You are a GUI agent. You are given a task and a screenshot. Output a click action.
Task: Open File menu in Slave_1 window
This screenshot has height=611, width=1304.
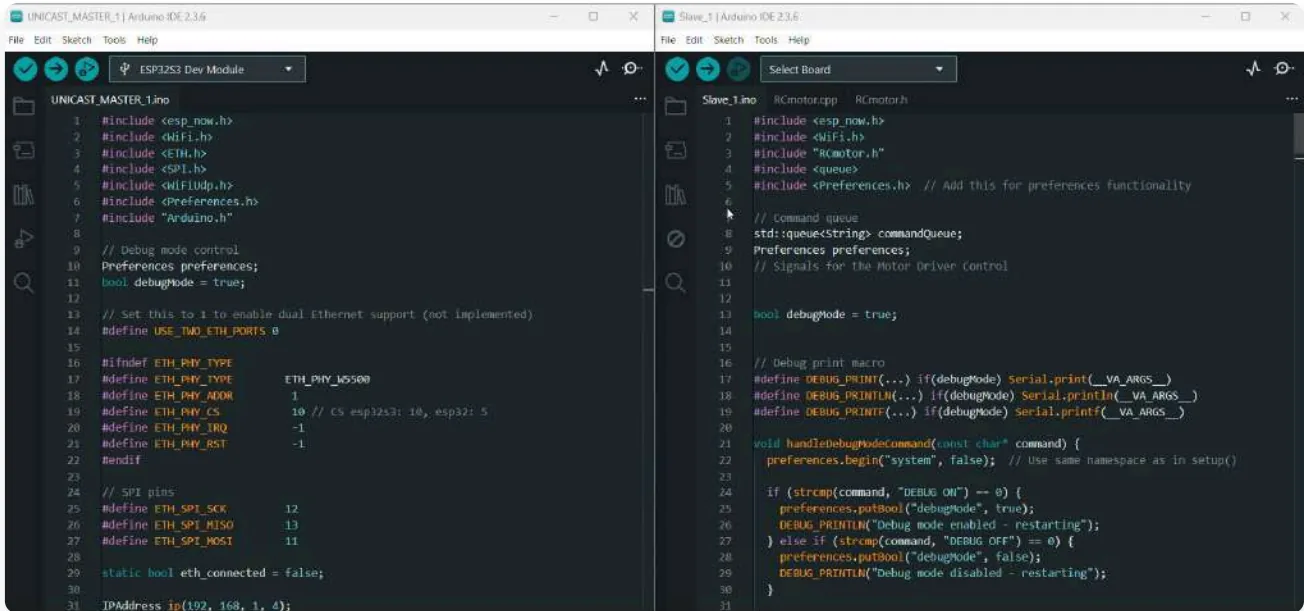(x=668, y=40)
